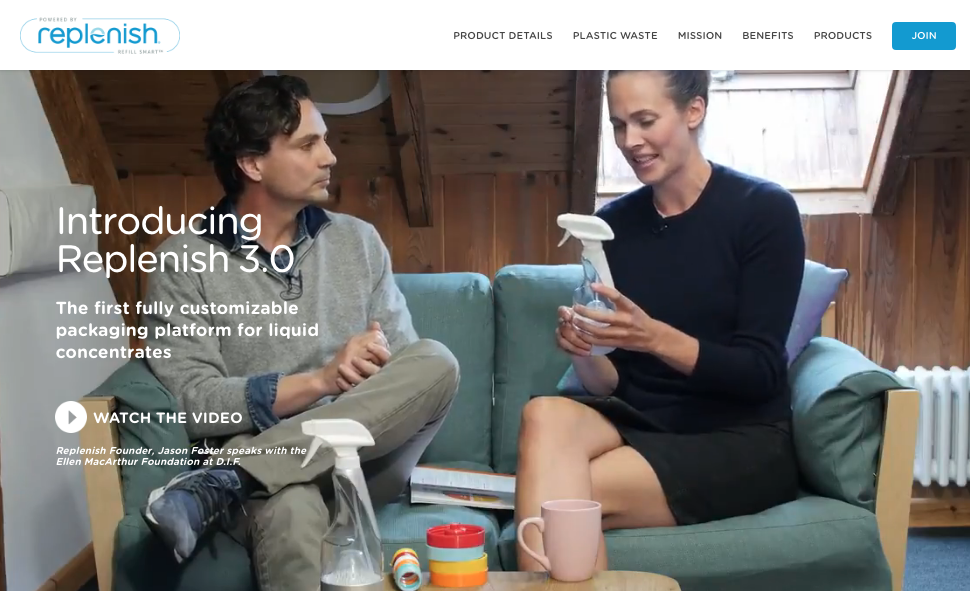This screenshot has height=591, width=970.
Task: Click the blue Join button
Action: (924, 36)
